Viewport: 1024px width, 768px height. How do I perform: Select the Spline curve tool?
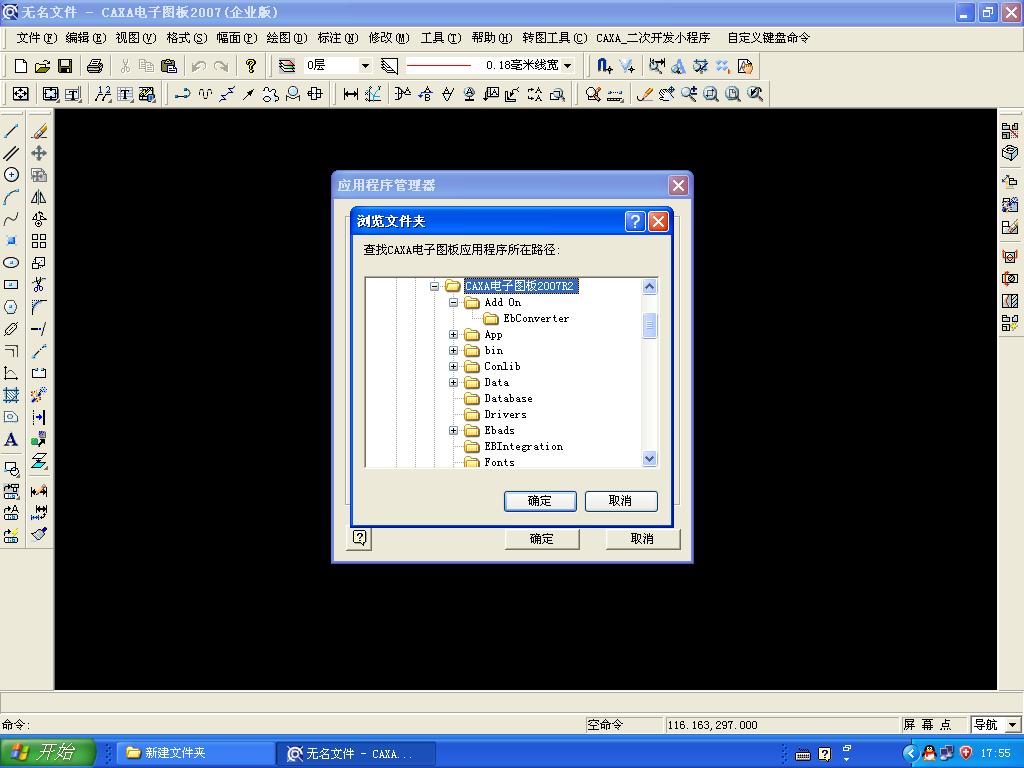[x=11, y=219]
